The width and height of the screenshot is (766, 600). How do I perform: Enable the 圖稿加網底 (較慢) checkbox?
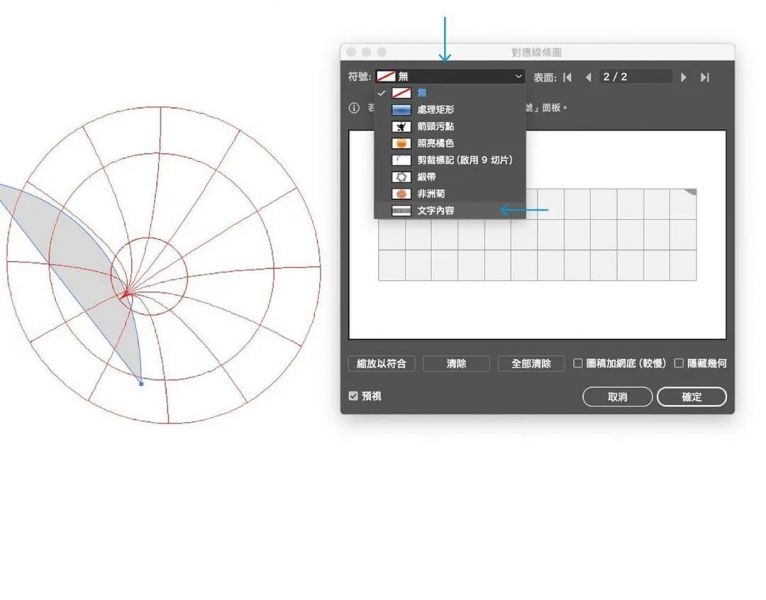click(x=578, y=364)
